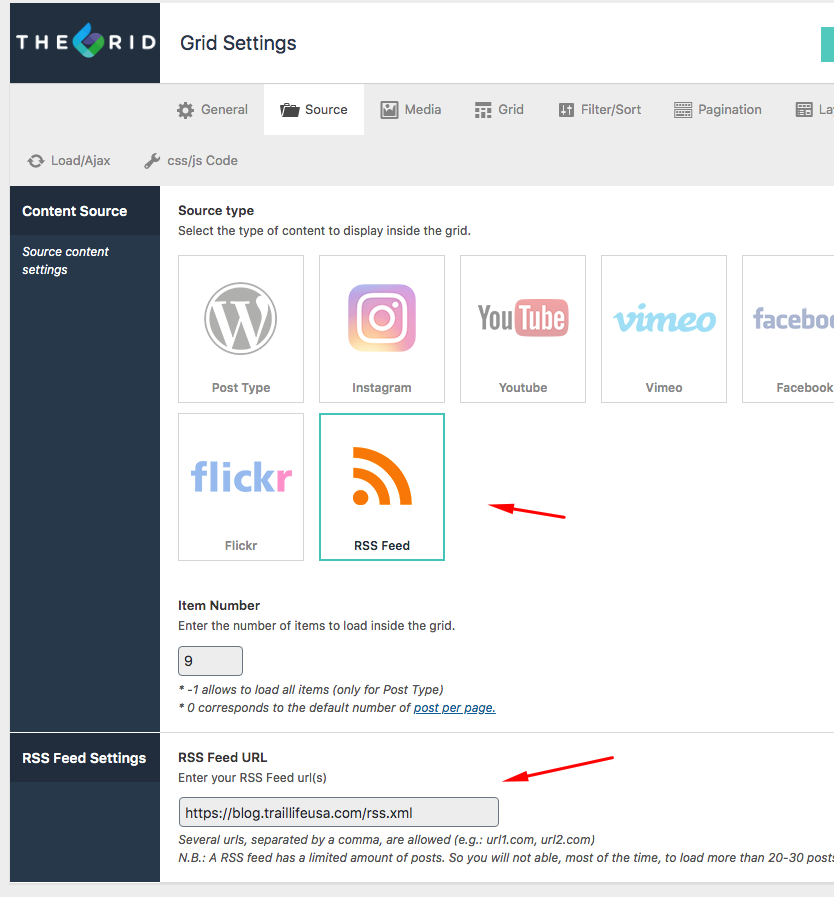This screenshot has width=834, height=897.
Task: Open the css/js Code tab
Action: pyautogui.click(x=191, y=161)
